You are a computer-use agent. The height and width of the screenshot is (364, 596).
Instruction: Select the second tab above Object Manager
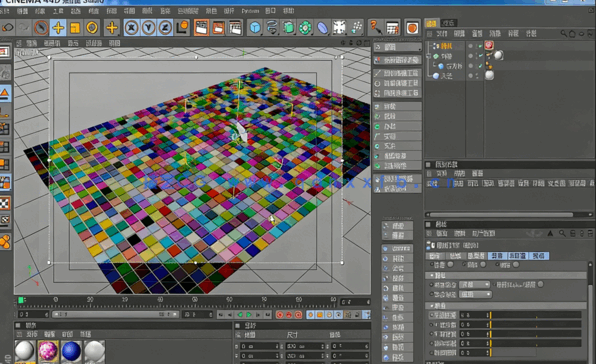[x=448, y=23]
